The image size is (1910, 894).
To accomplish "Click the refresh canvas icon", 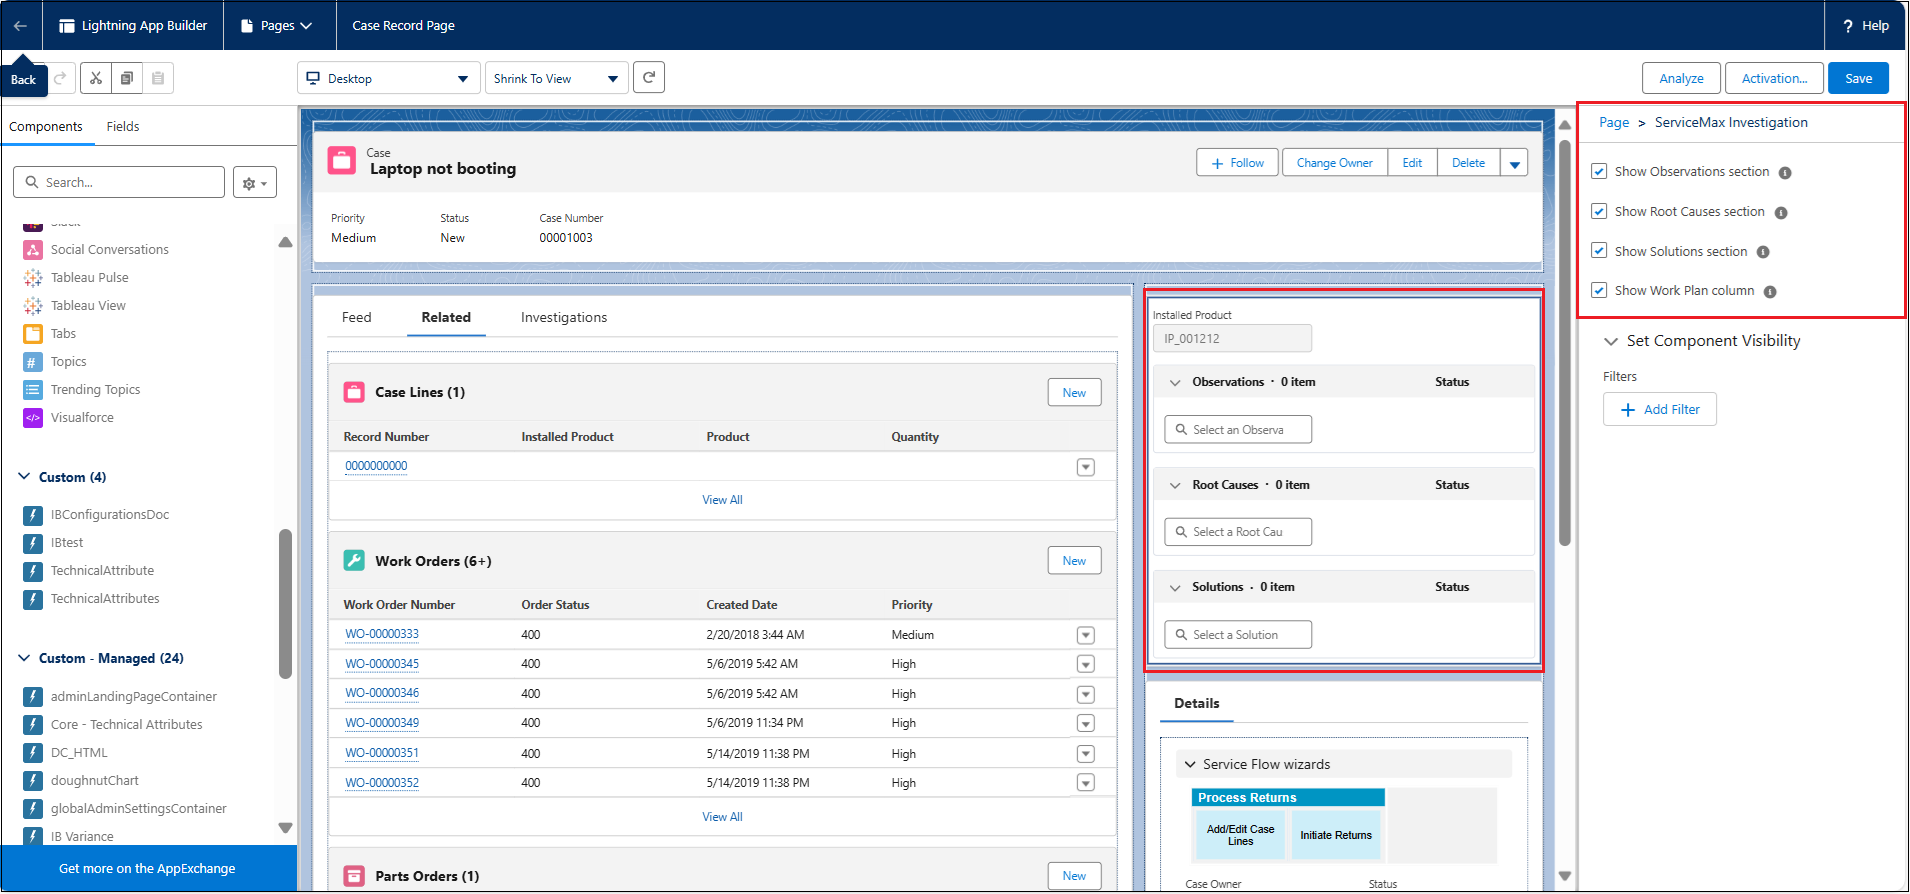I will [x=649, y=77].
